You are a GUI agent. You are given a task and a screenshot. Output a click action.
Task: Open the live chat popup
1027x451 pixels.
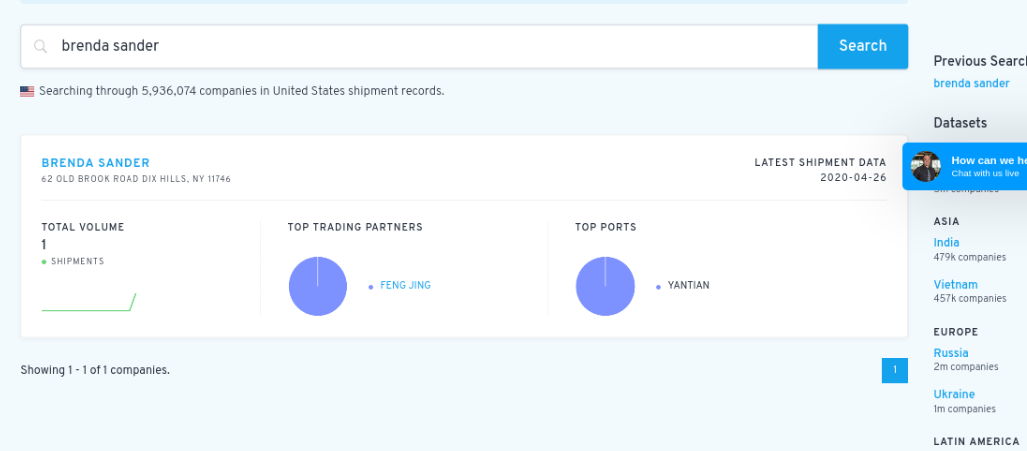tap(965, 166)
